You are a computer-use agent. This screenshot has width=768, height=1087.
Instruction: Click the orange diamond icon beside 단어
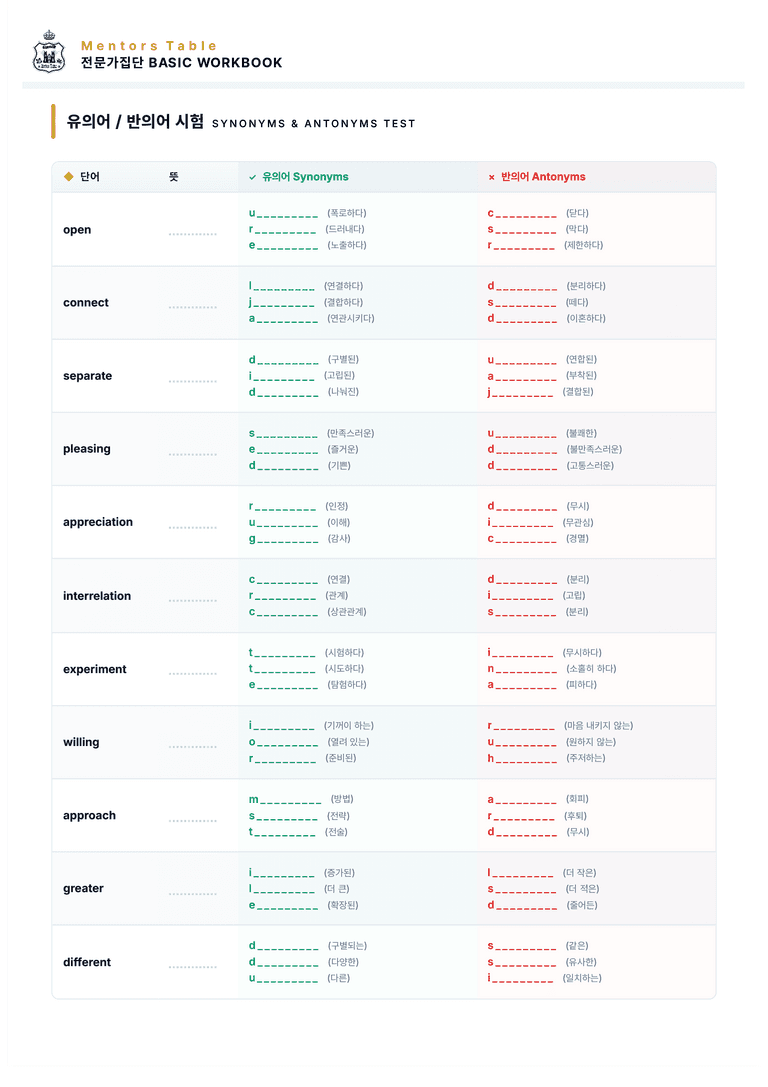69,177
